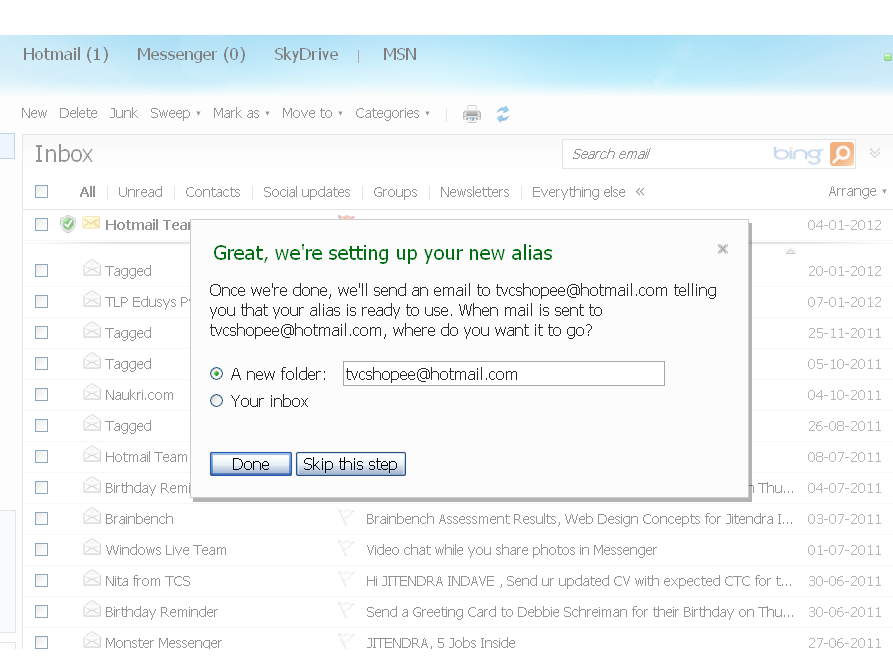Click Junk in the toolbar
Viewport: 893px width, 671px height.
click(124, 113)
